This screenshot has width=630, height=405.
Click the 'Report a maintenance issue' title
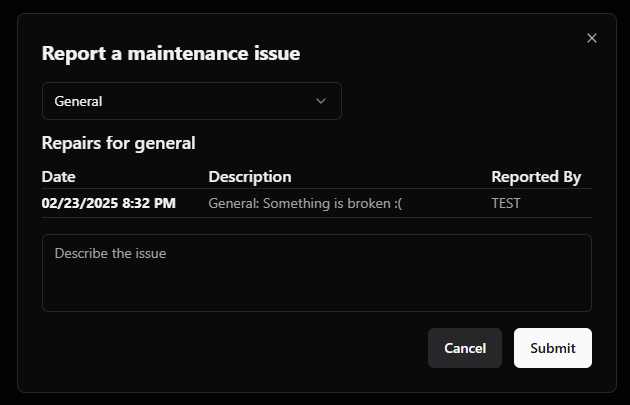pyautogui.click(x=171, y=53)
